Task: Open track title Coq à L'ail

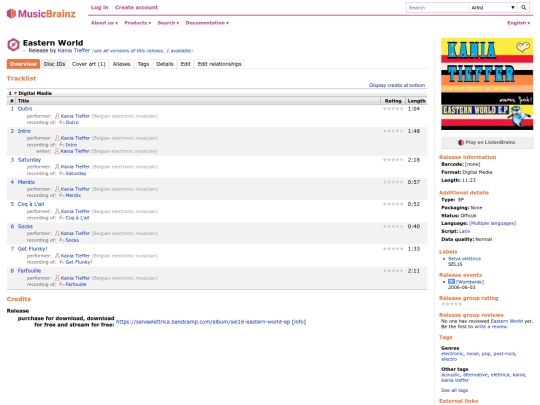Action: [x=31, y=204]
